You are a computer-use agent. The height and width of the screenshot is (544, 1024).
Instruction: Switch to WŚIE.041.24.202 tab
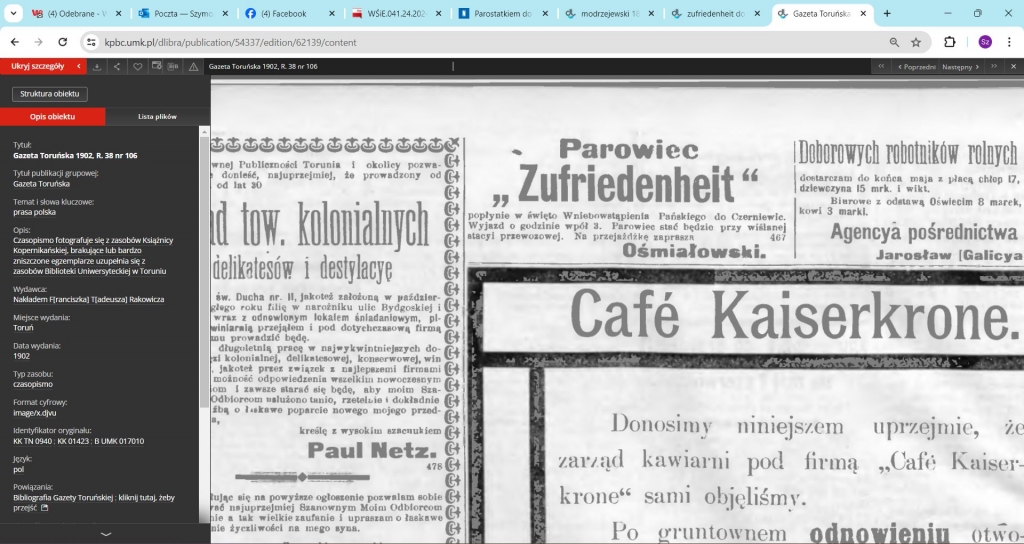tap(396, 13)
